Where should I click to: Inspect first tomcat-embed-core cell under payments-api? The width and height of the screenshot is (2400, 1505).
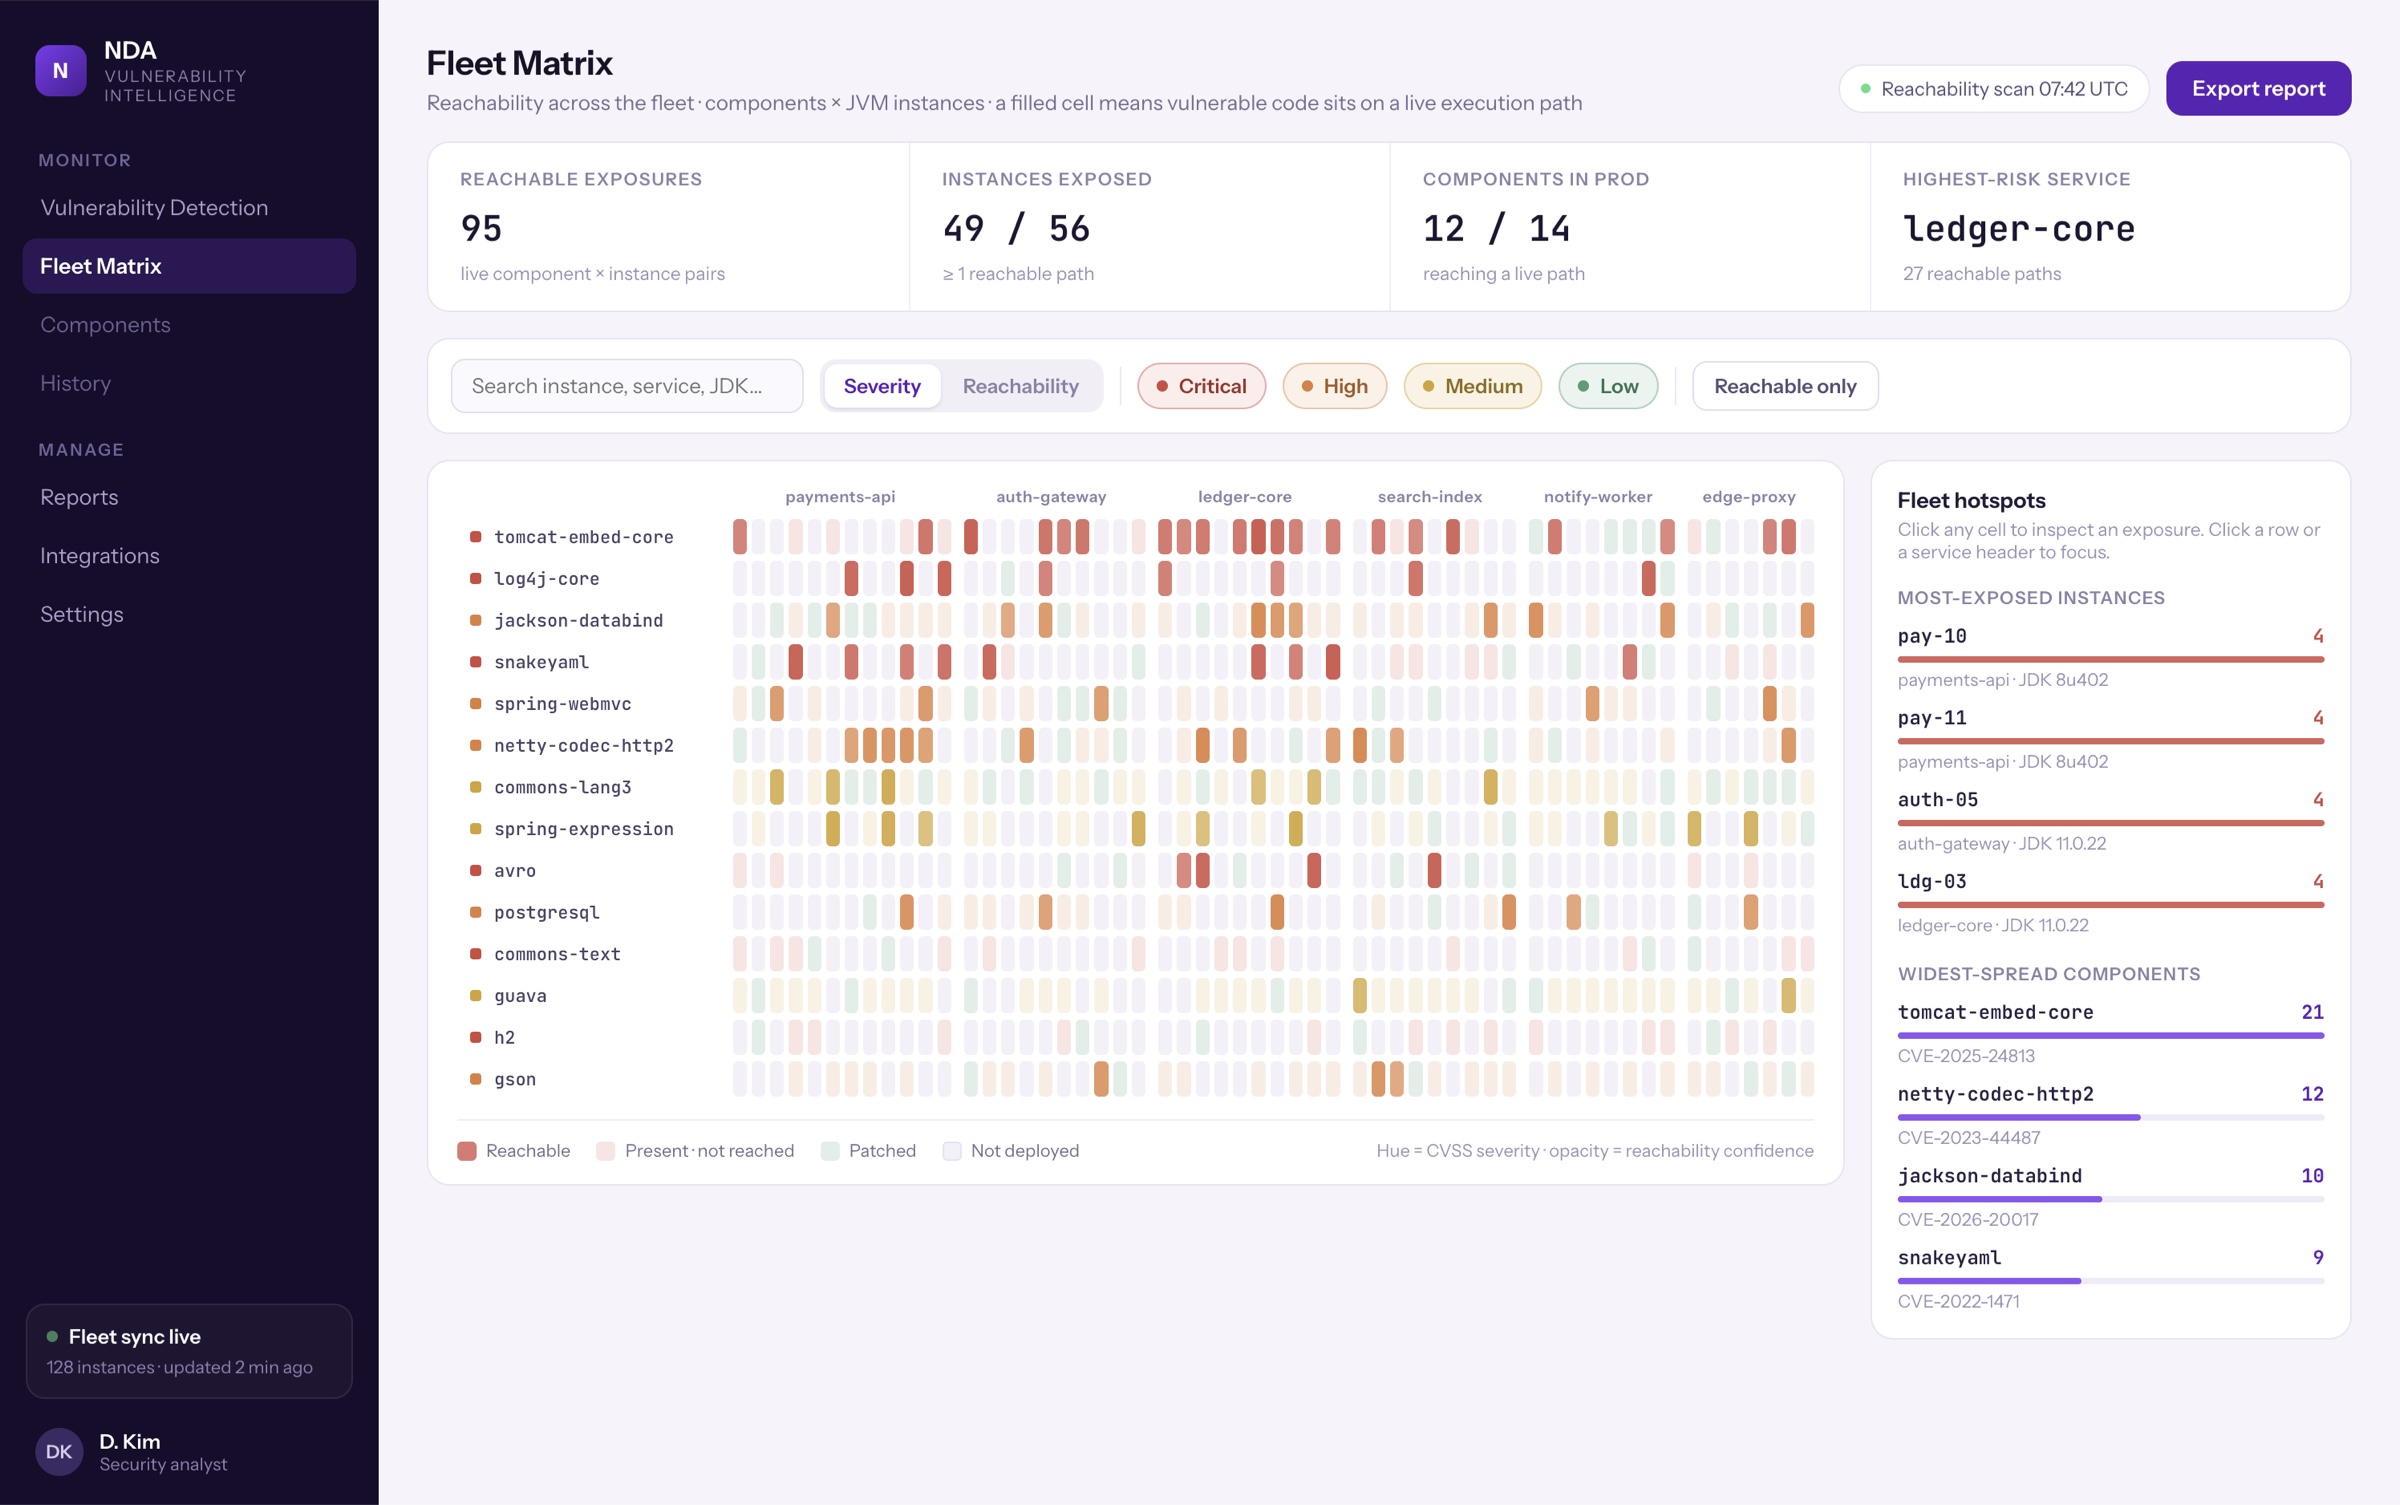740,537
